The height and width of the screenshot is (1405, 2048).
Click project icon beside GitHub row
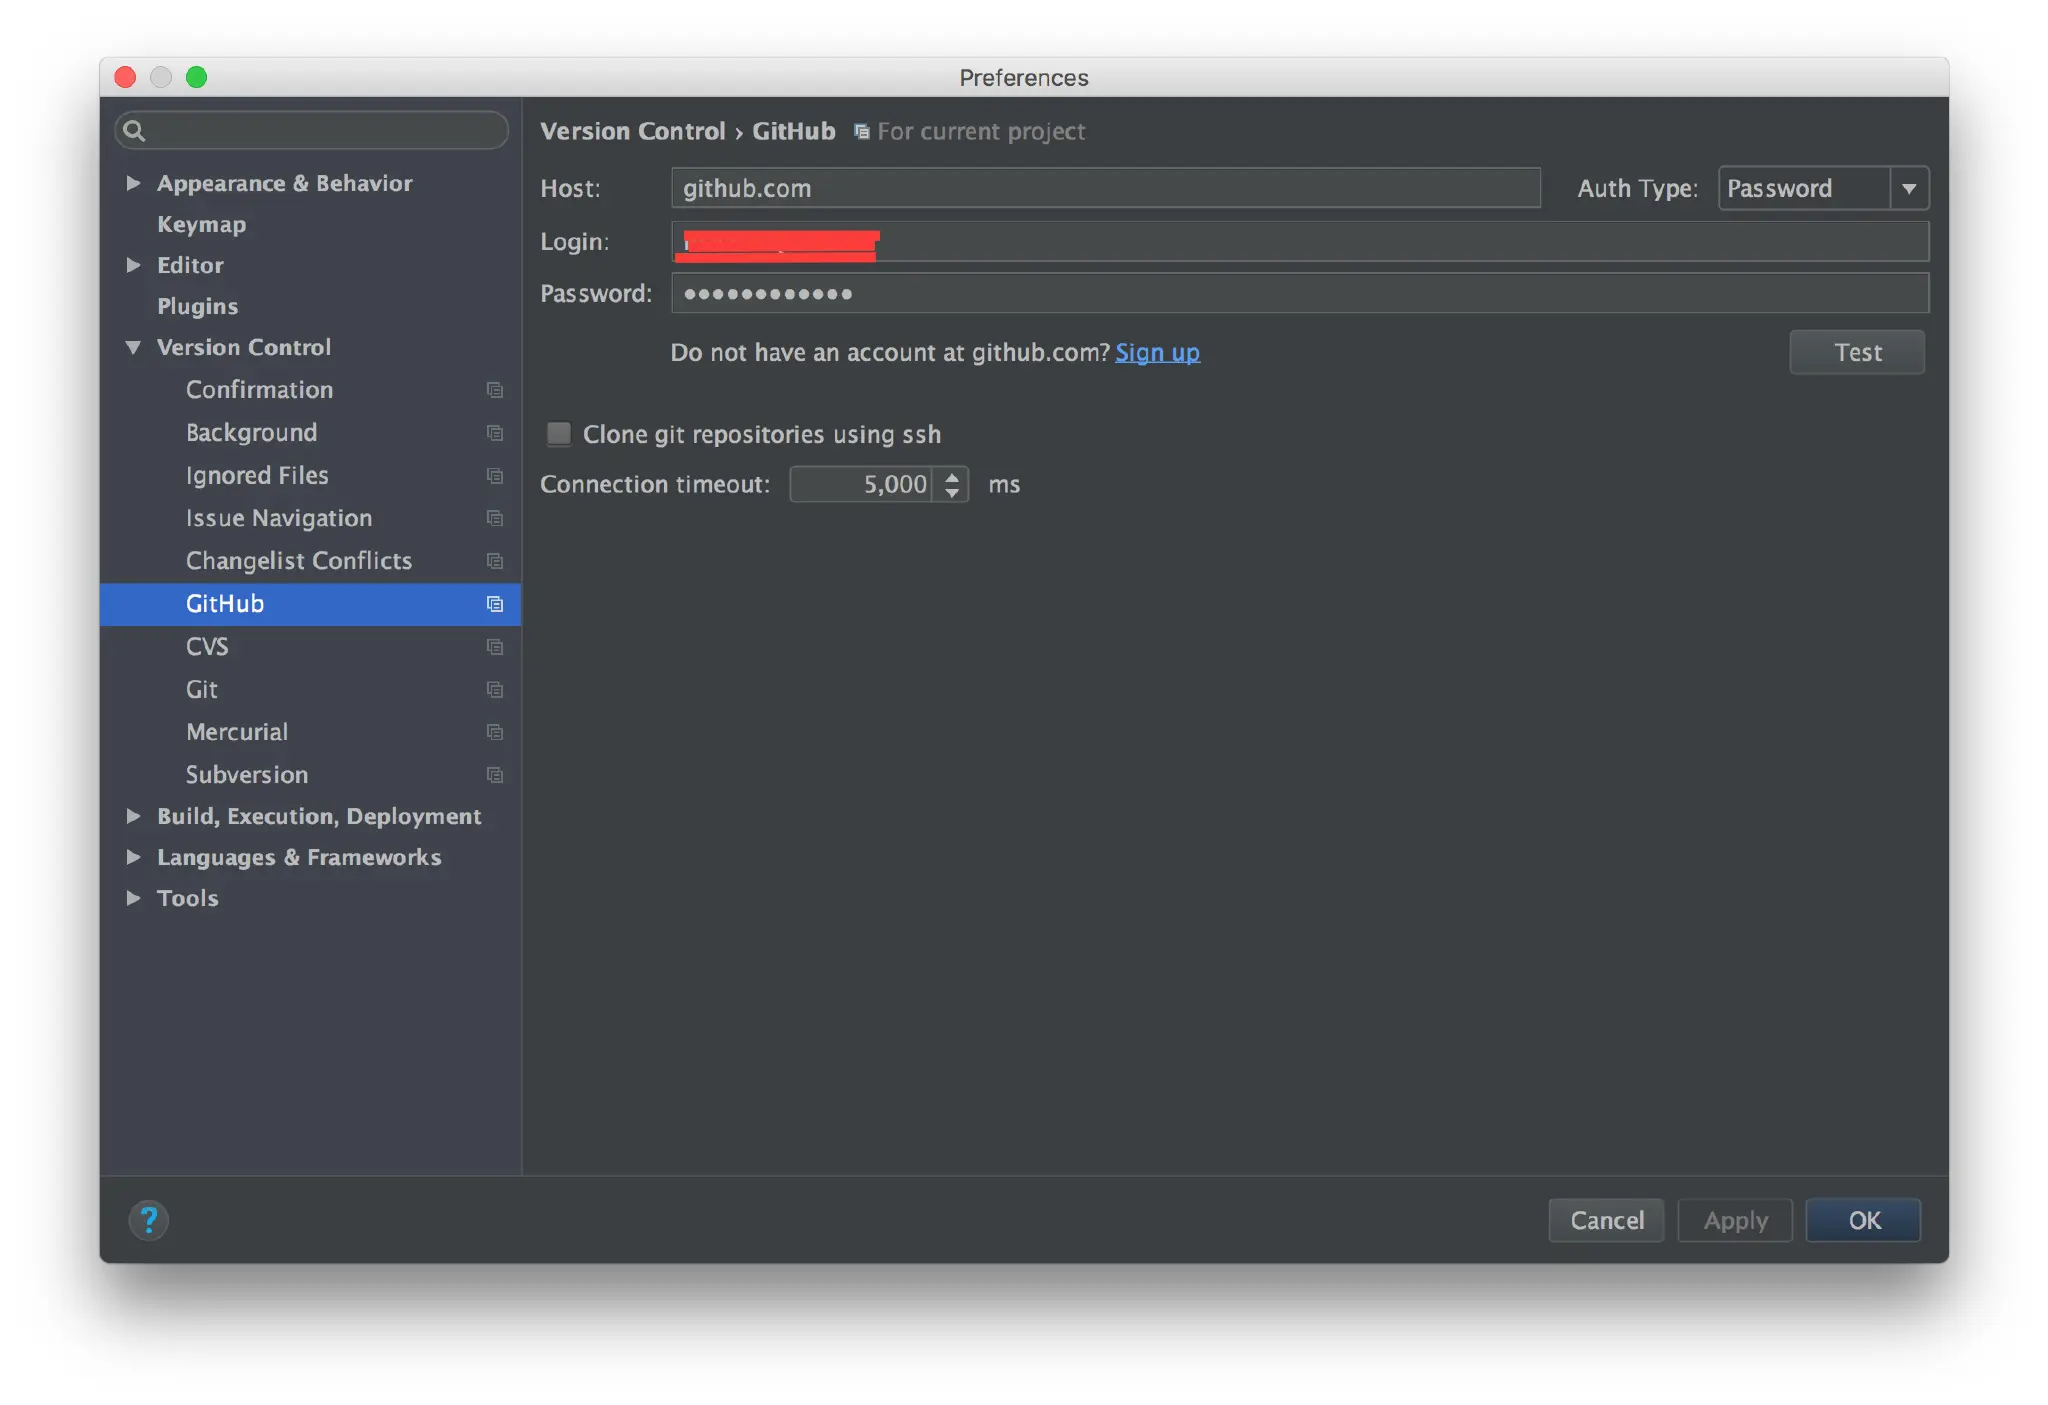[x=494, y=604]
